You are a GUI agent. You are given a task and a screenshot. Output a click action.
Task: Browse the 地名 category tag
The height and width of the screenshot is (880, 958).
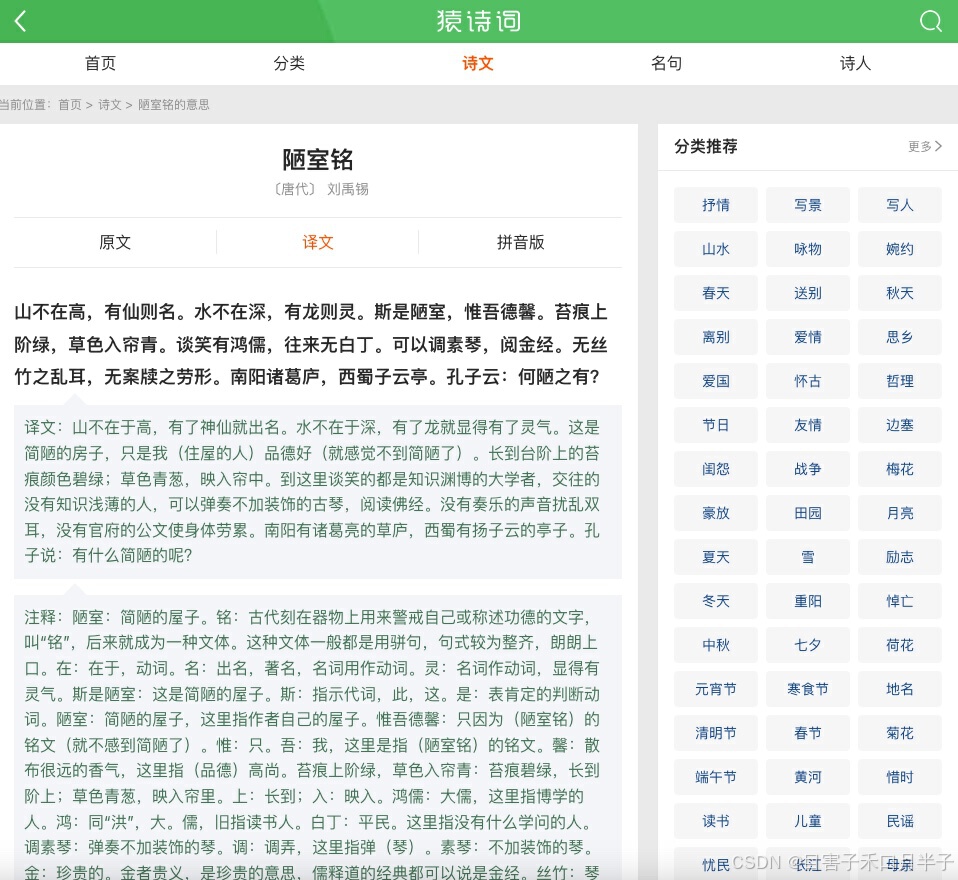click(x=900, y=689)
